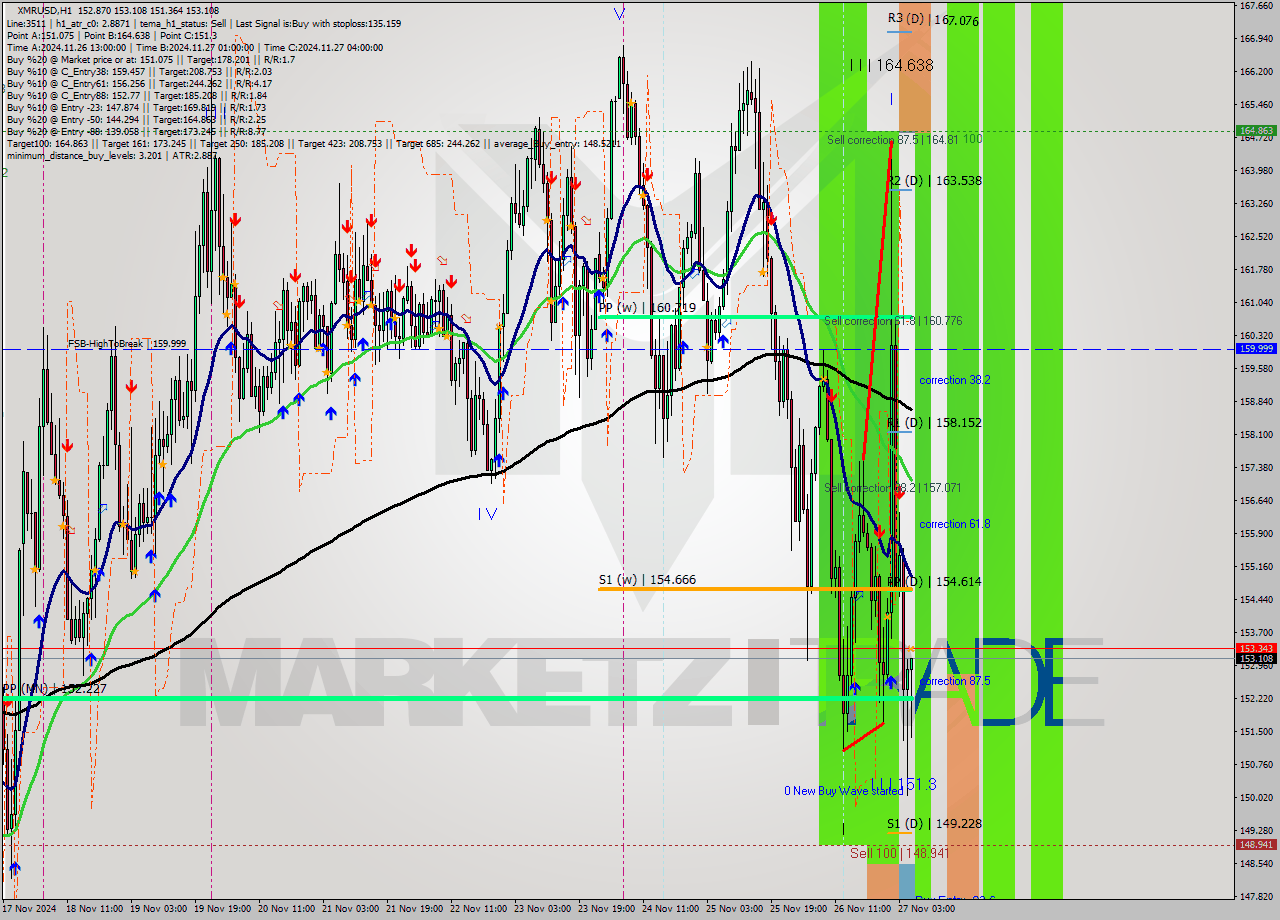Select the blue correction 87.5 label
This screenshot has height=920, width=1280.
point(955,681)
